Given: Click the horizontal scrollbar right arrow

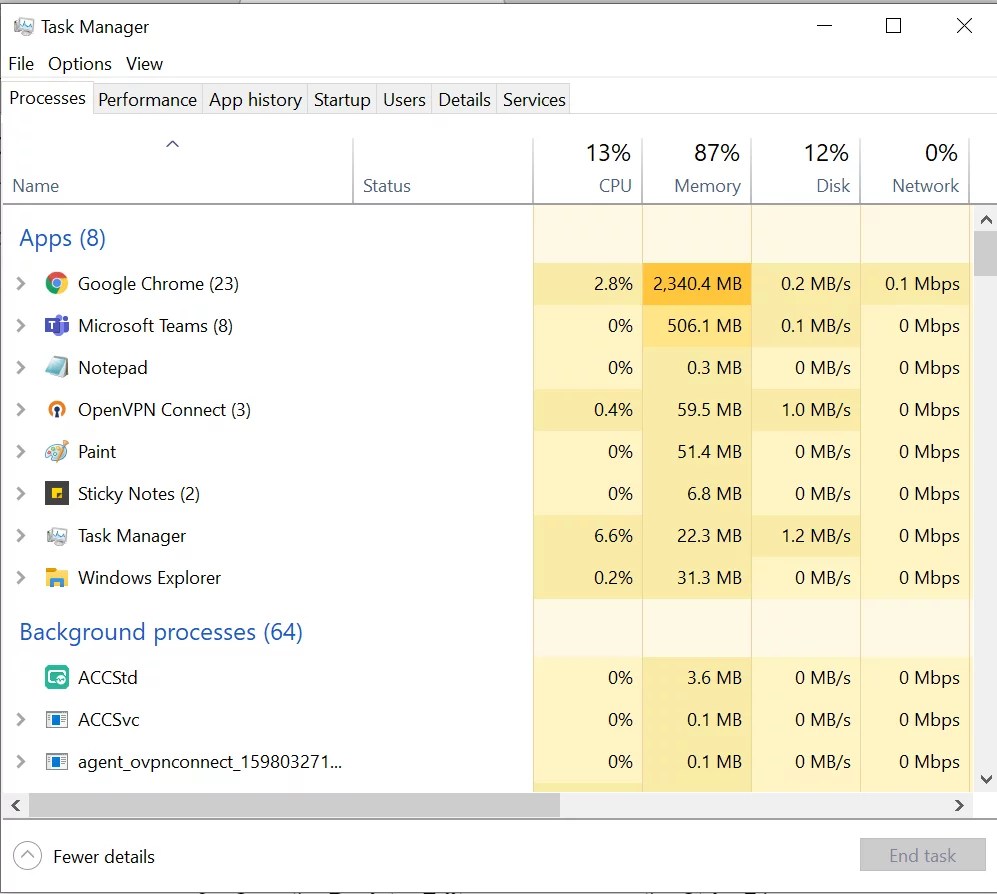Looking at the screenshot, I should tap(959, 806).
